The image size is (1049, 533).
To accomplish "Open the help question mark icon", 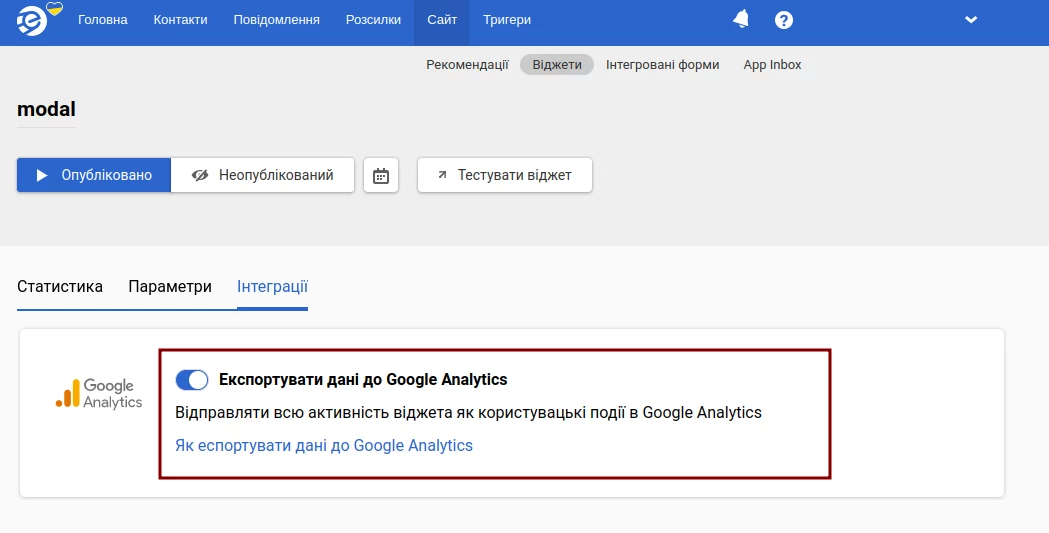I will [784, 20].
